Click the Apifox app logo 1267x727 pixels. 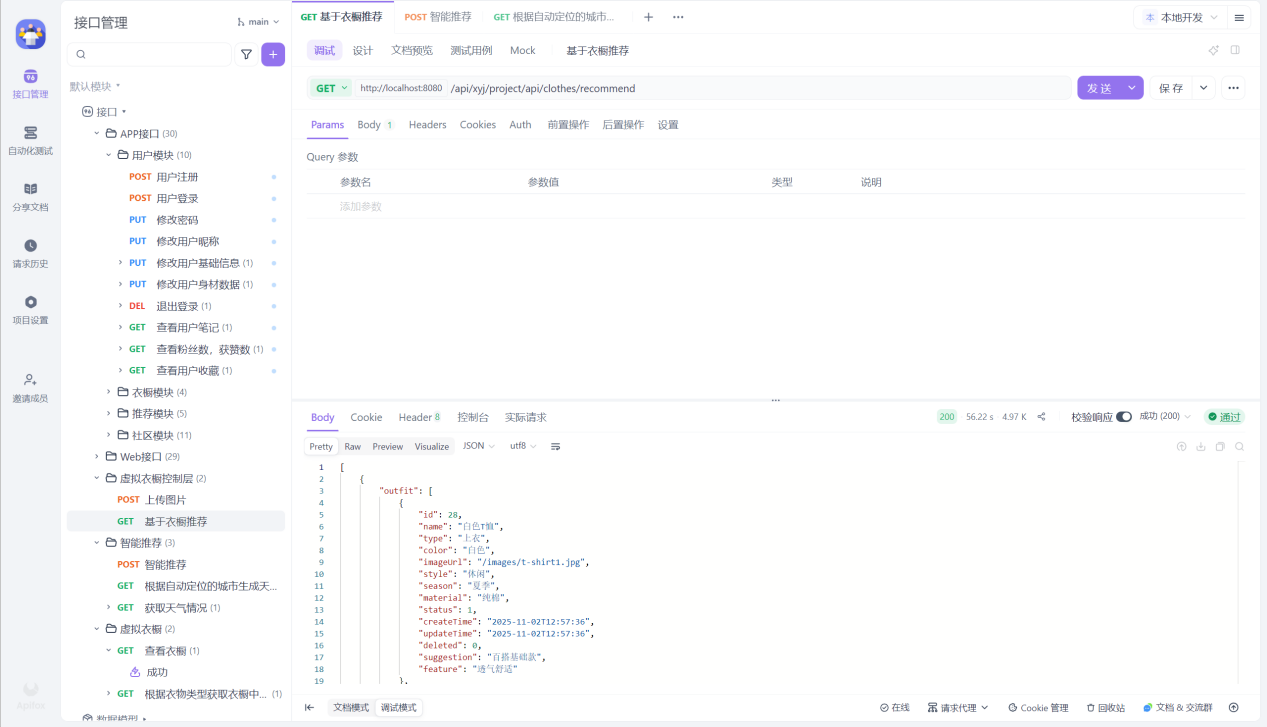[30, 34]
